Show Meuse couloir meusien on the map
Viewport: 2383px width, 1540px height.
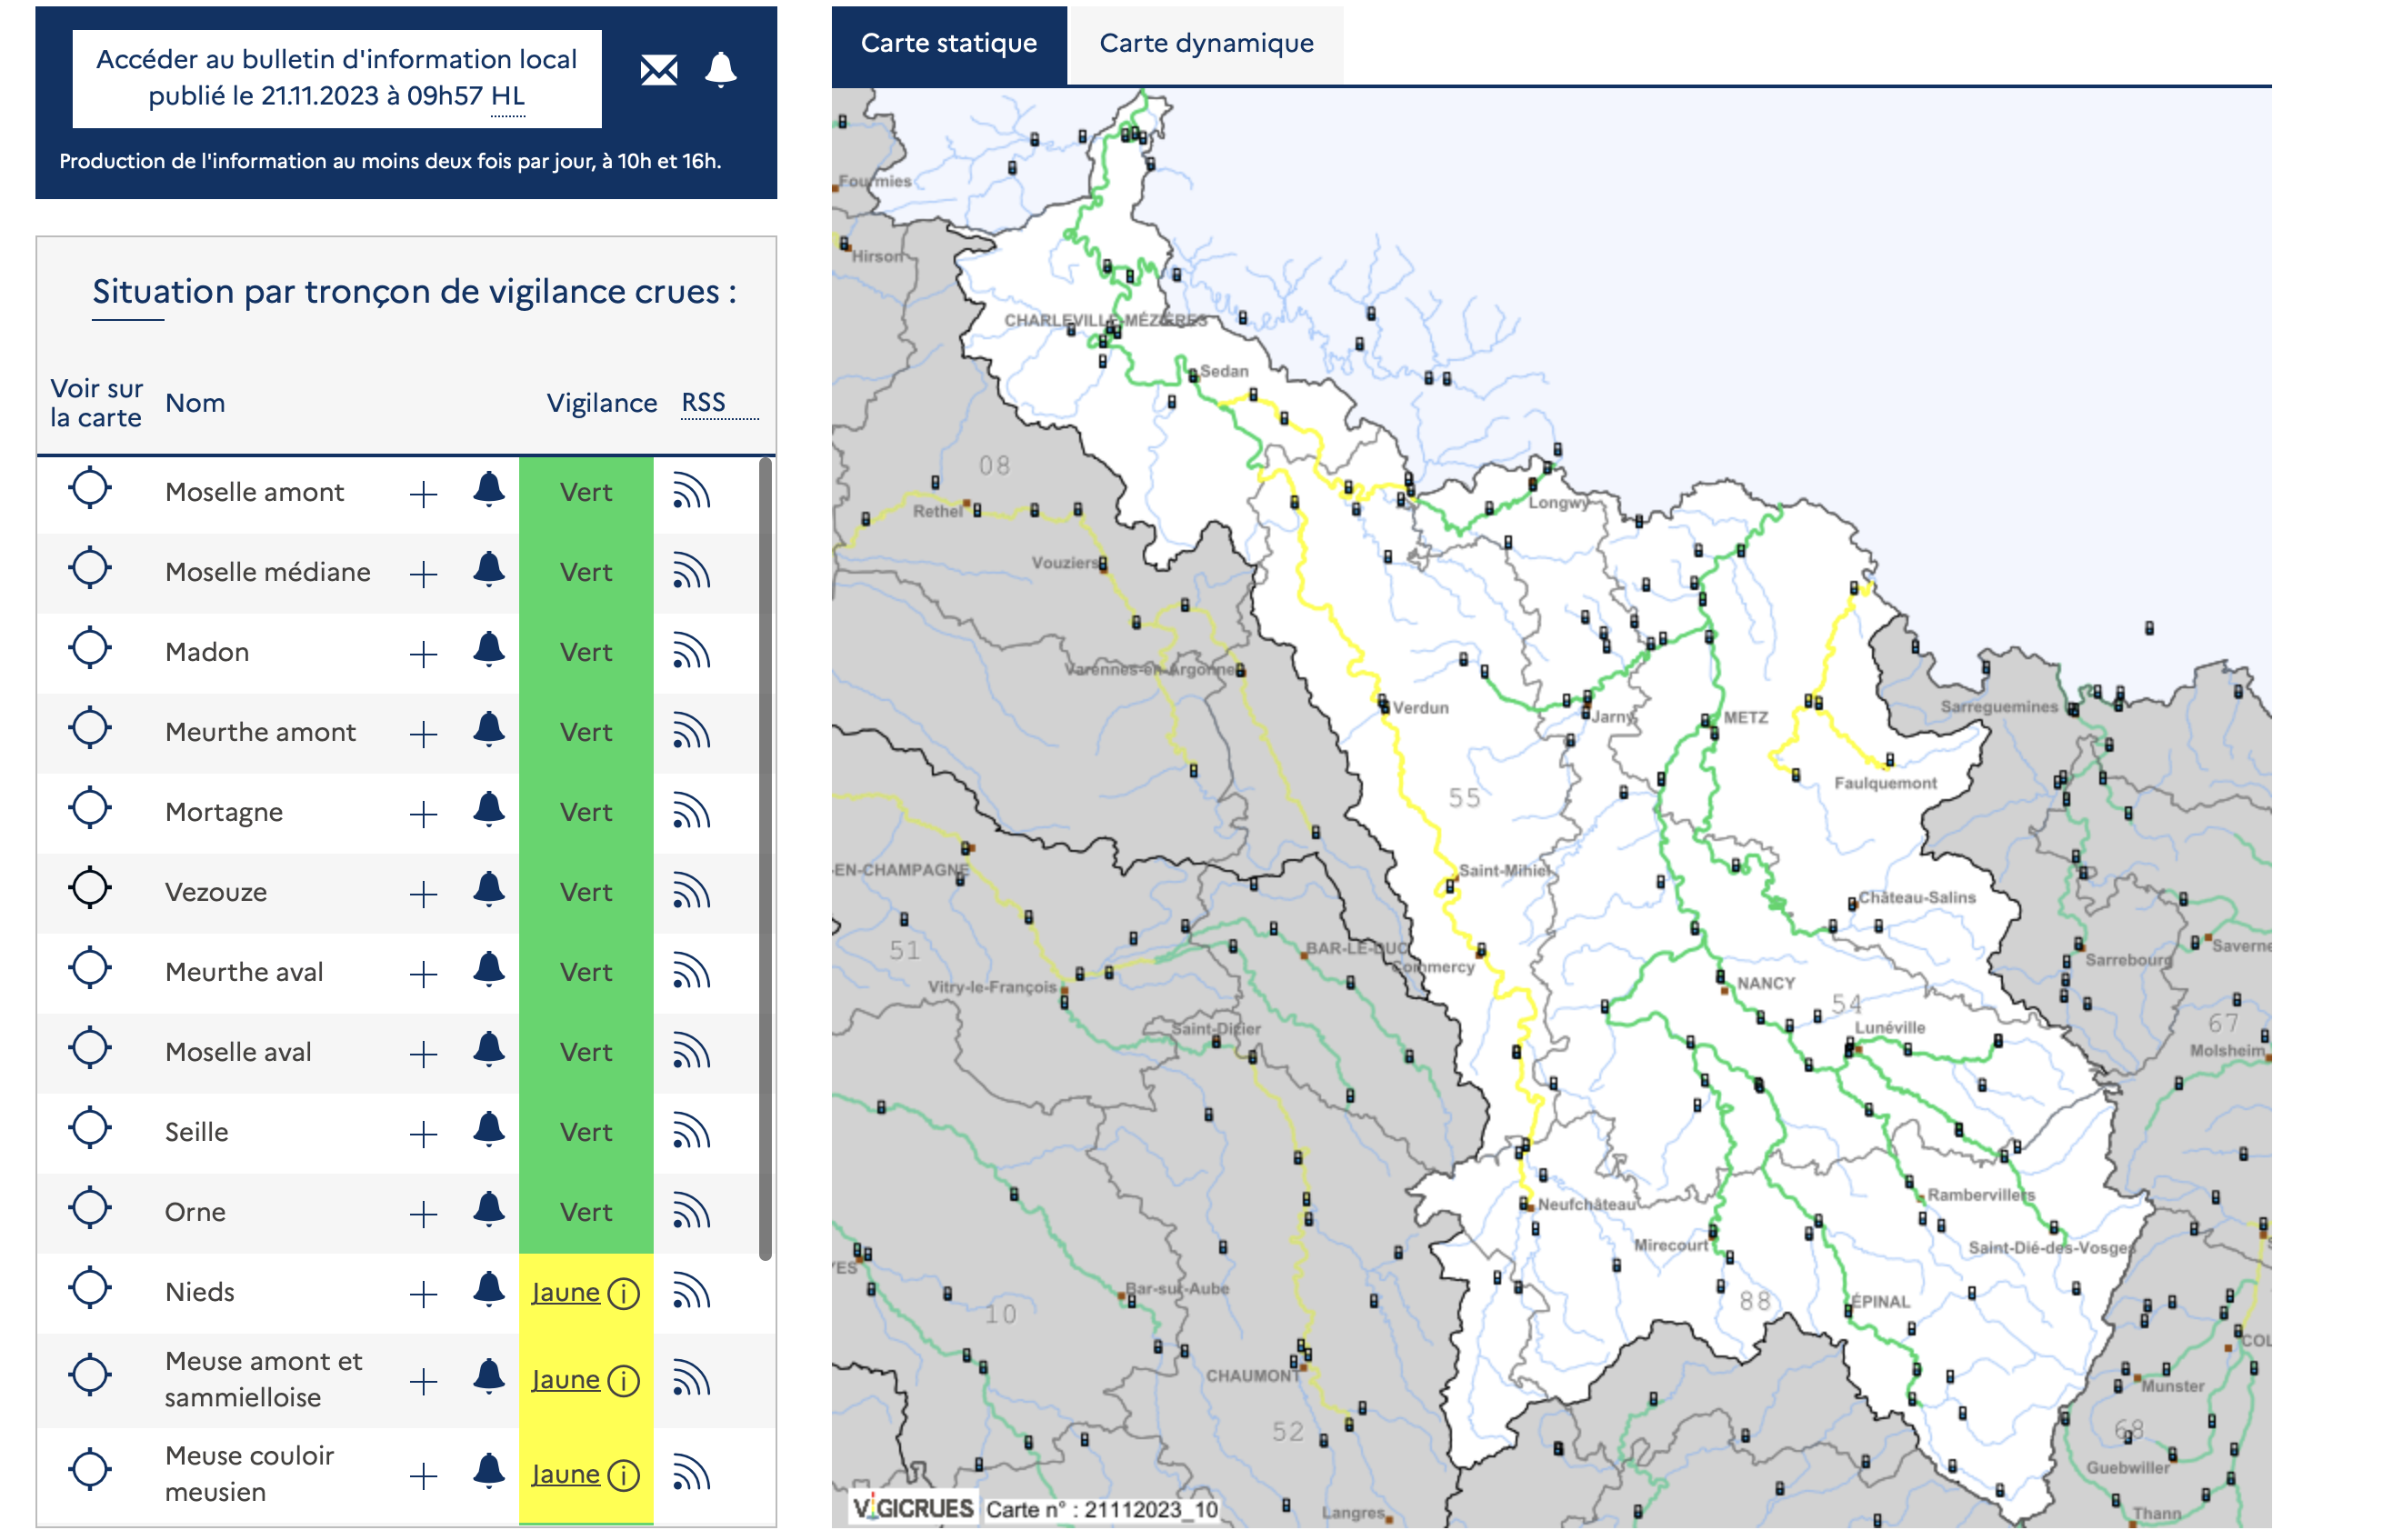tap(90, 1470)
